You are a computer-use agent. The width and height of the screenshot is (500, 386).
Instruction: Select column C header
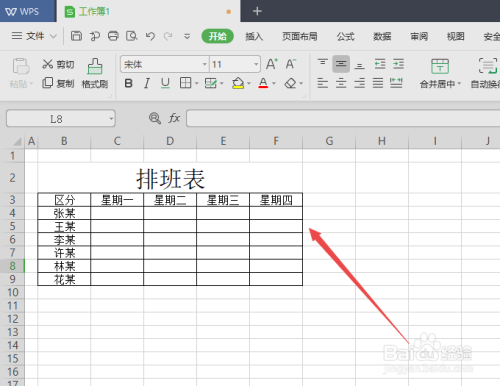tap(117, 141)
